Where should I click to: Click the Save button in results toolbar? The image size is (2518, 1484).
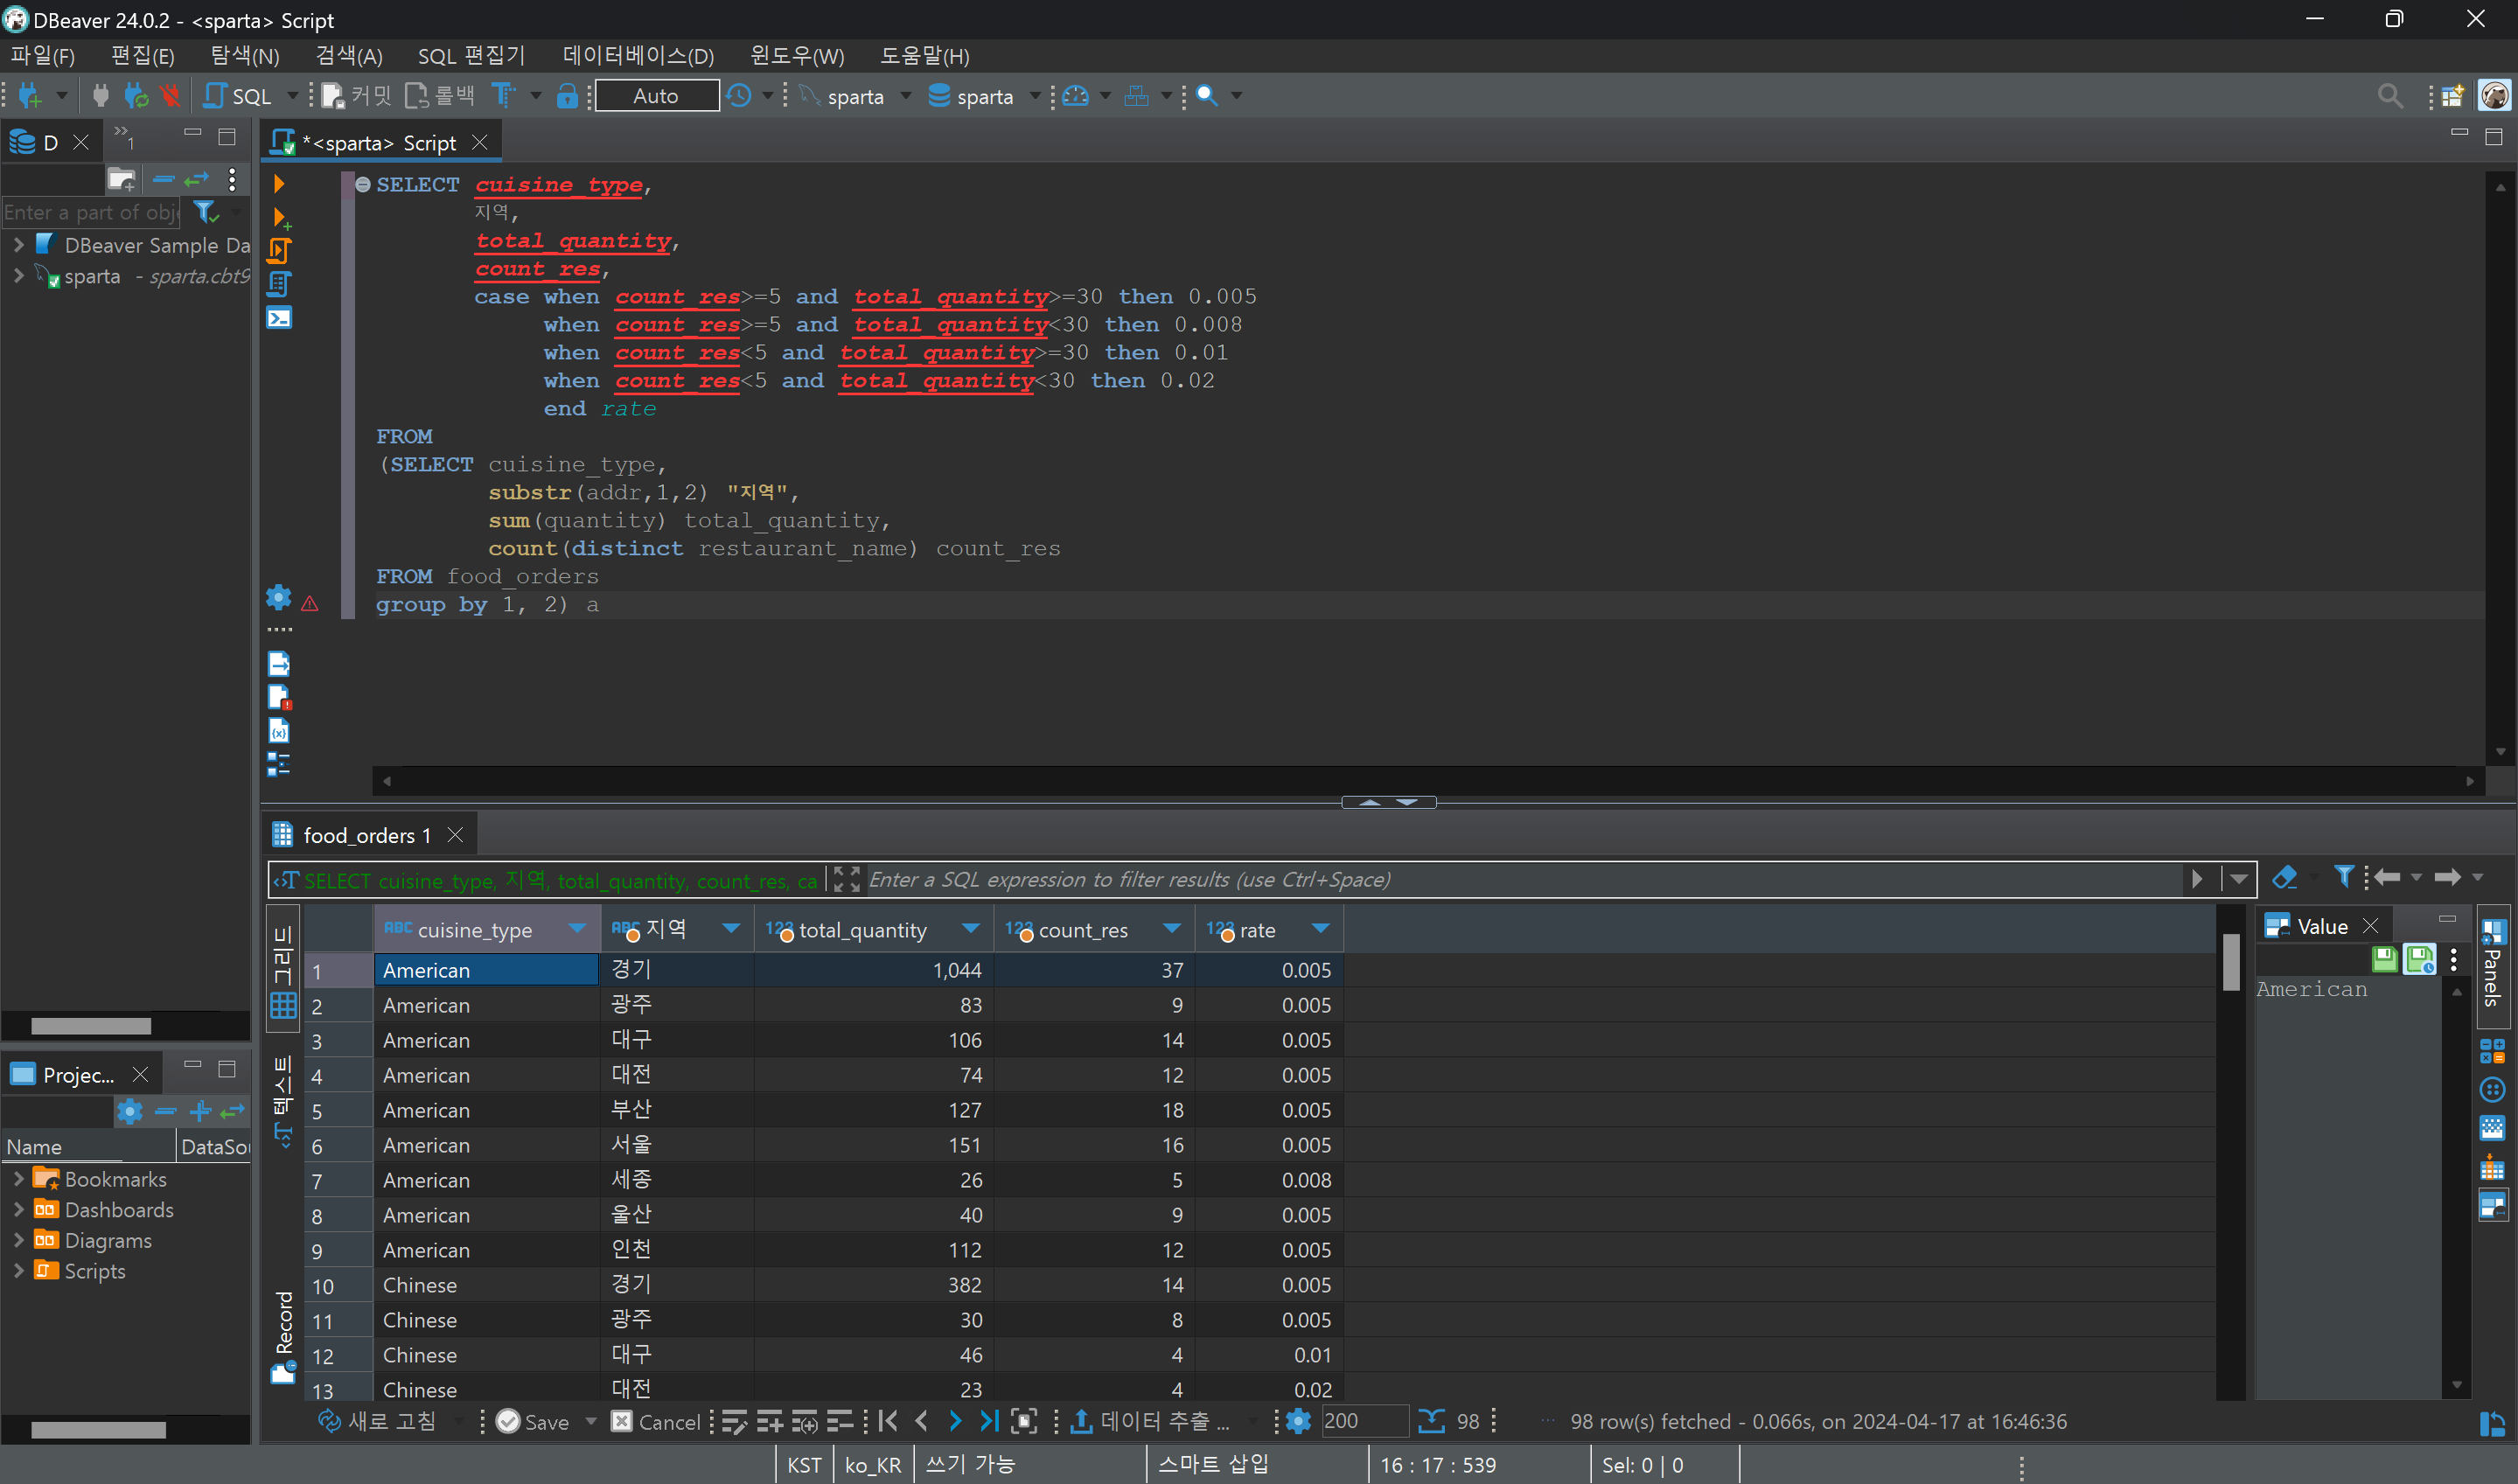(533, 1421)
